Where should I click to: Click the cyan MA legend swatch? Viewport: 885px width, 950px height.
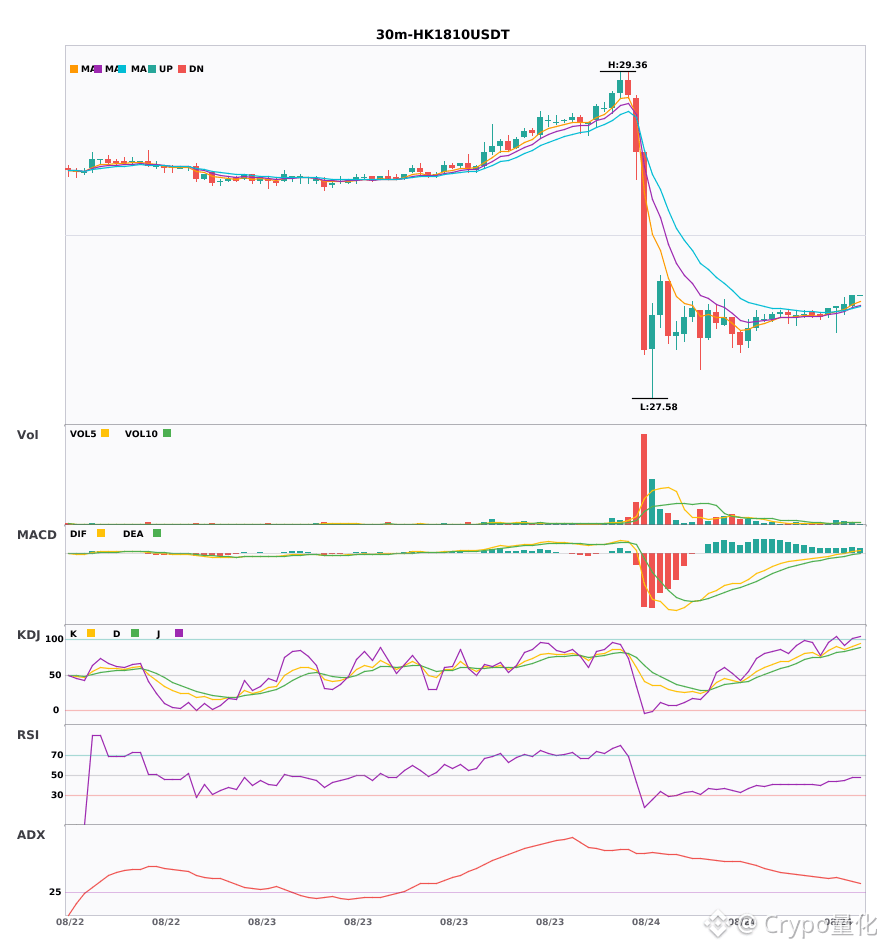click(x=122, y=69)
